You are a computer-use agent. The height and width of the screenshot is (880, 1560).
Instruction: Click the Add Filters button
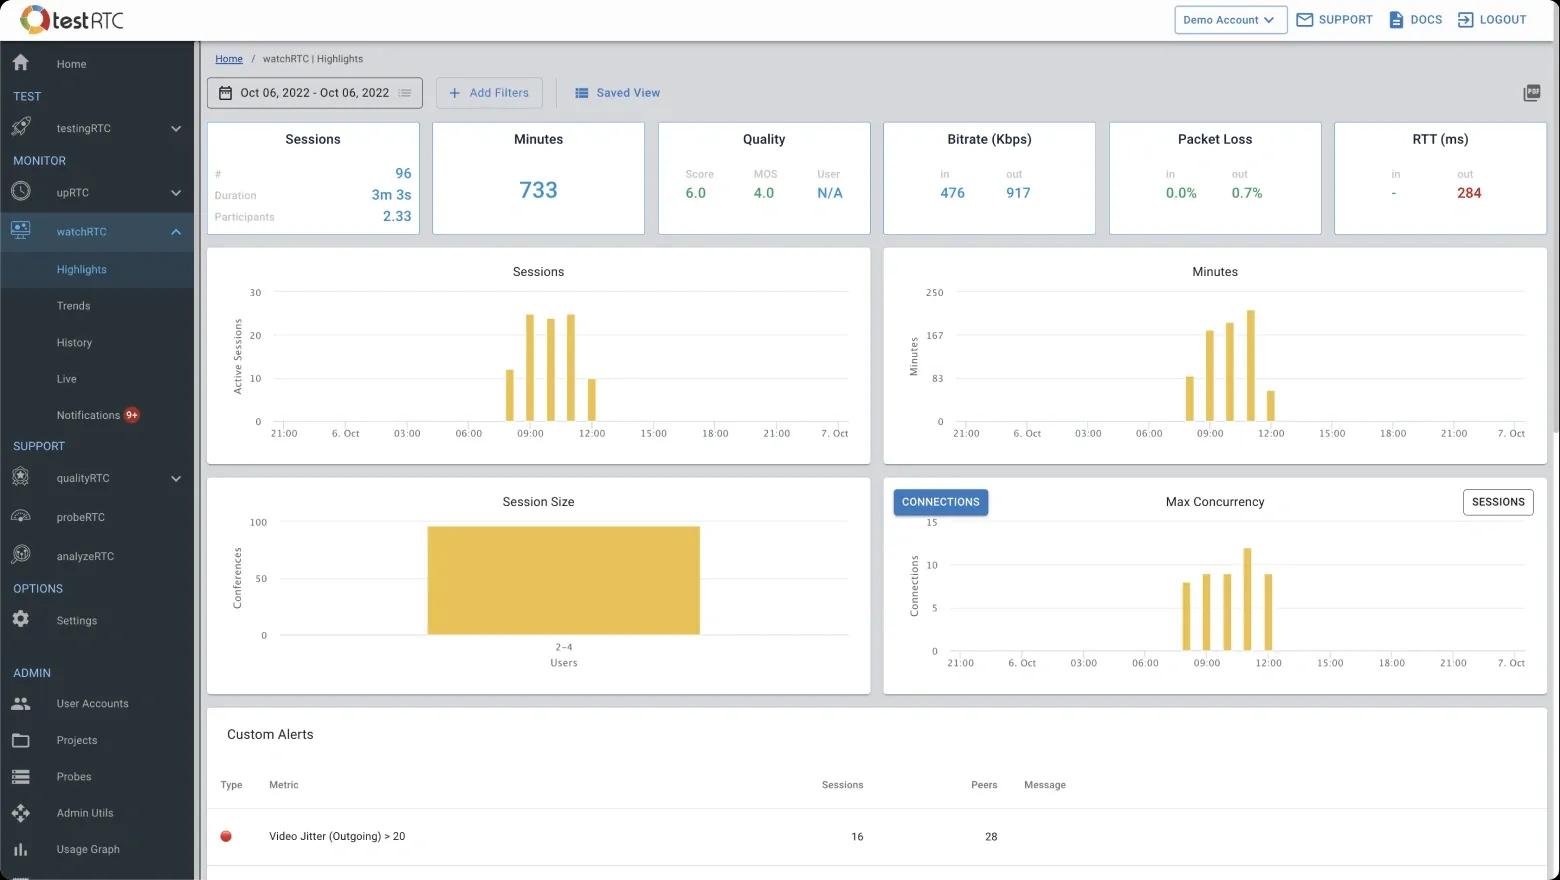click(489, 93)
